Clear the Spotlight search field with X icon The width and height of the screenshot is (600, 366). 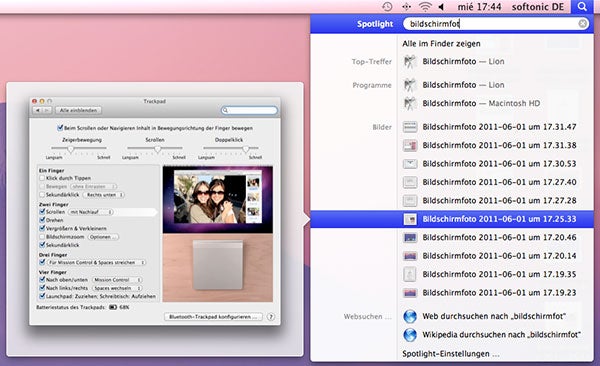coord(582,24)
